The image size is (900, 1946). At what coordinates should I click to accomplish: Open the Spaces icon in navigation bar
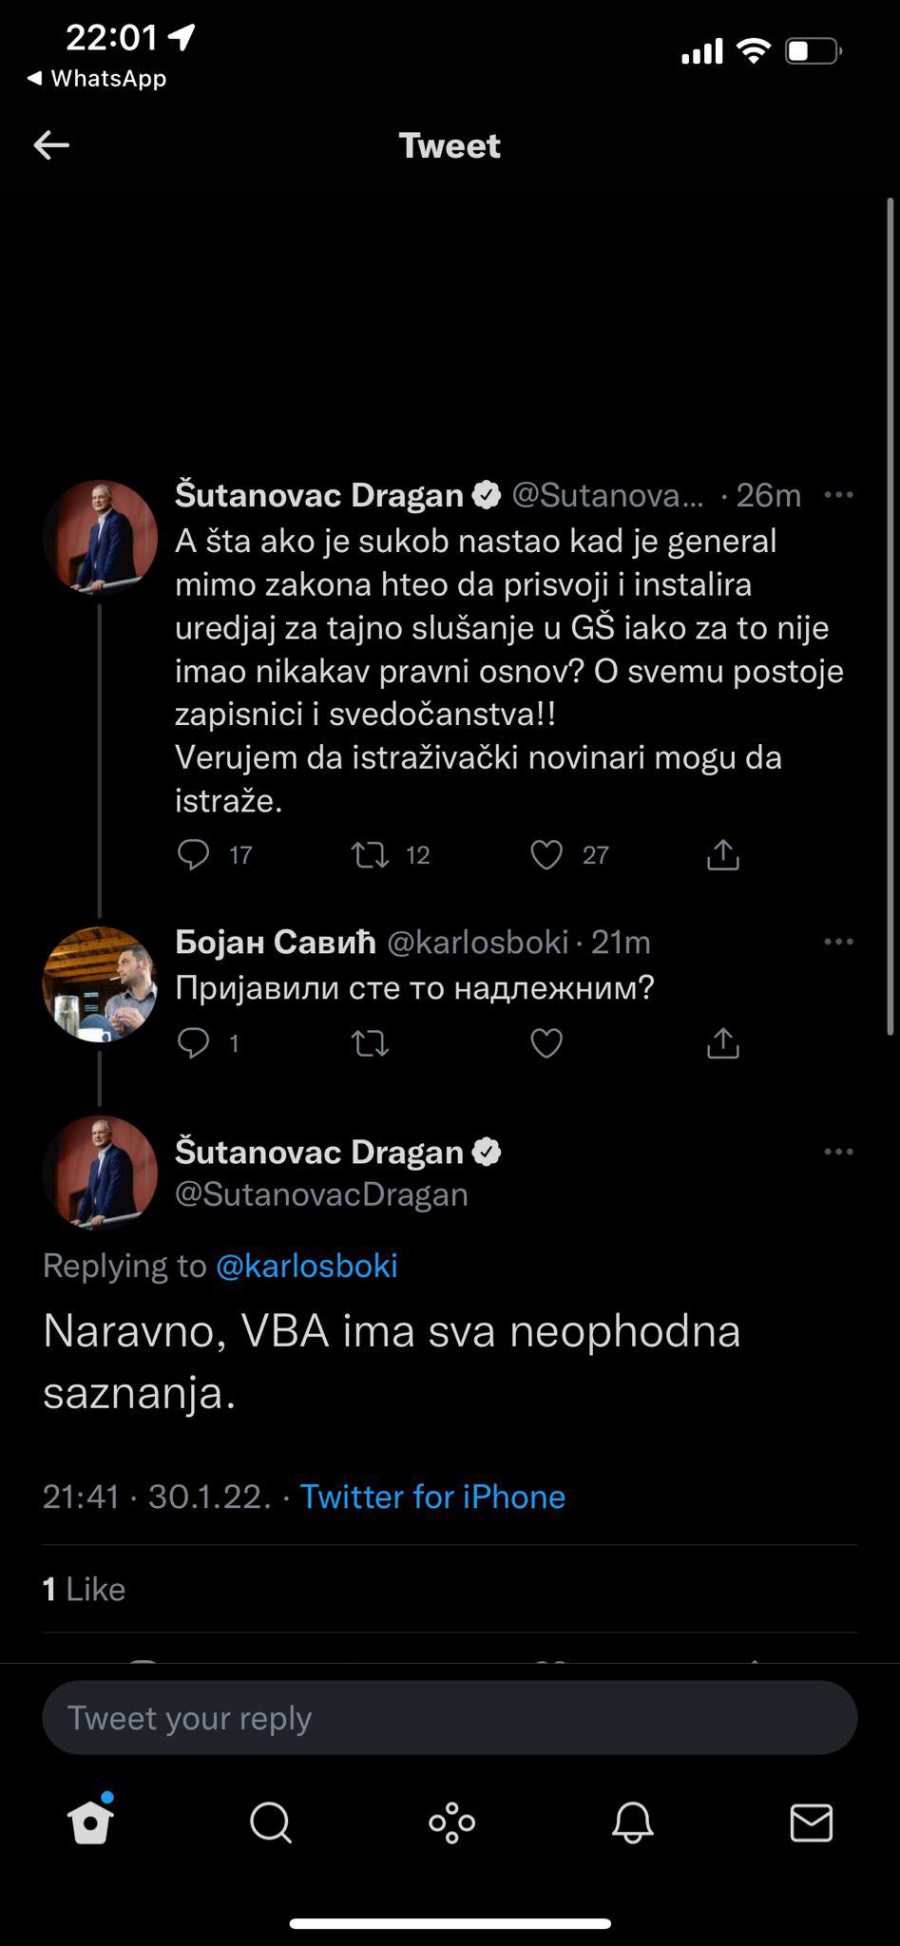pos(450,1822)
